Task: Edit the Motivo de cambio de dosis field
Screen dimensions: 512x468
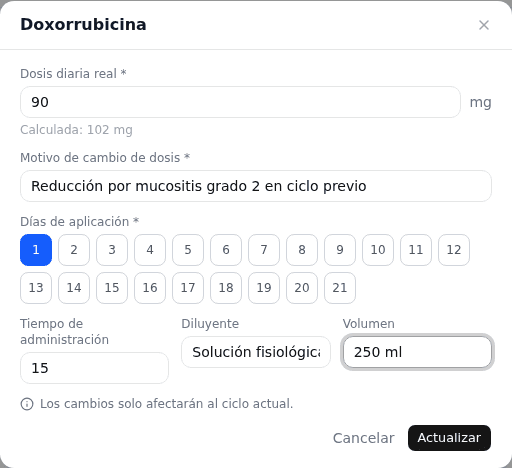Action: point(256,186)
